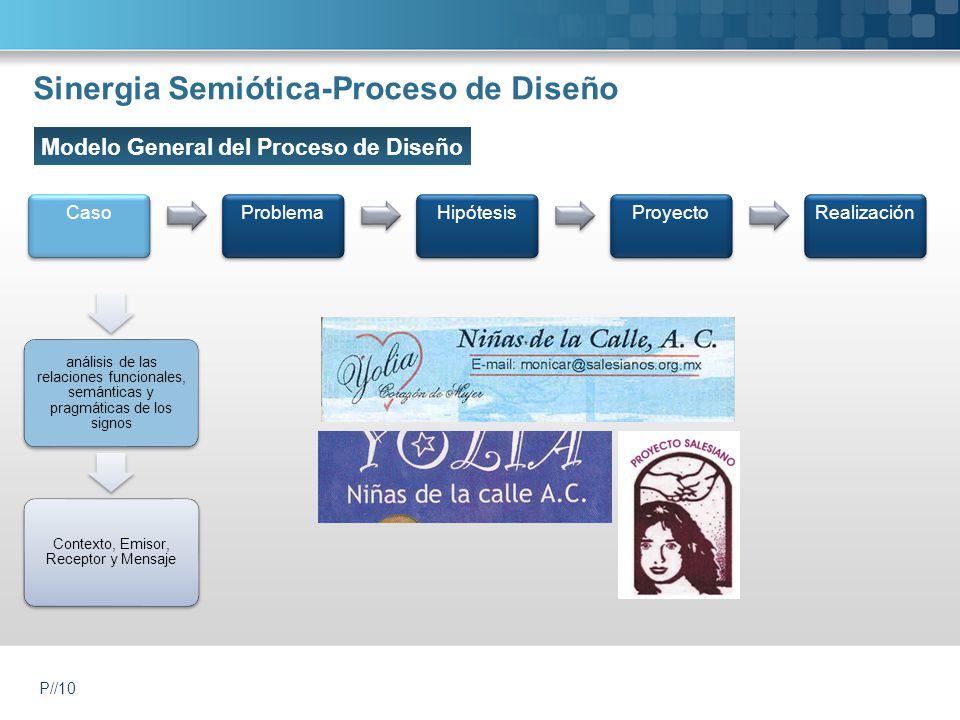The width and height of the screenshot is (960, 720).
Task: Click the slide title 'Sinergia Semiótica-Proceso de Diseño'
Action: point(326,88)
